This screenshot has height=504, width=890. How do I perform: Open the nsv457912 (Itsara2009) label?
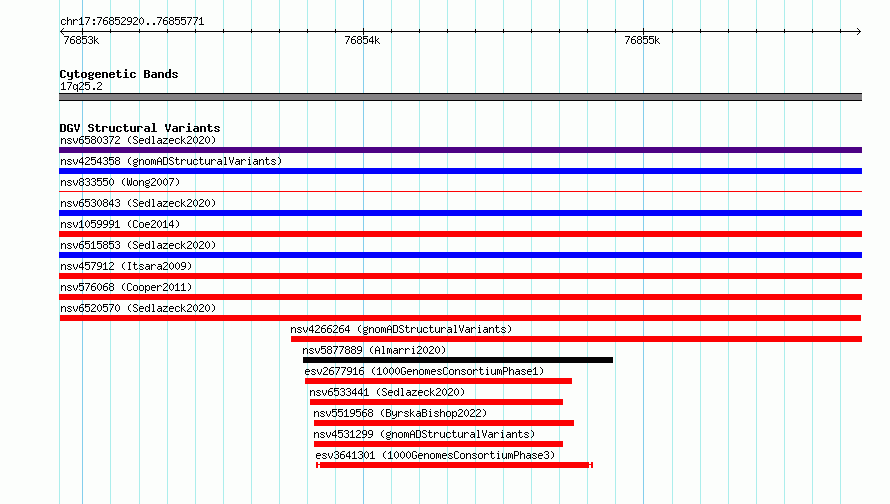(126, 266)
